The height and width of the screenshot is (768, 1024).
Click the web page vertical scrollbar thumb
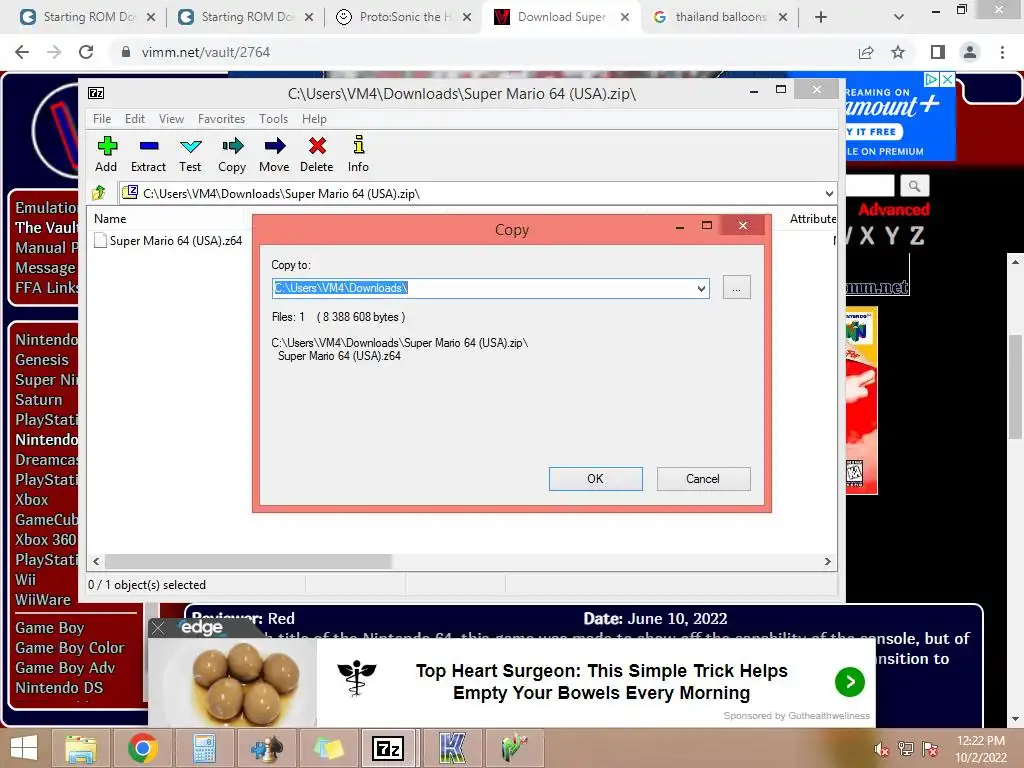tap(1015, 387)
